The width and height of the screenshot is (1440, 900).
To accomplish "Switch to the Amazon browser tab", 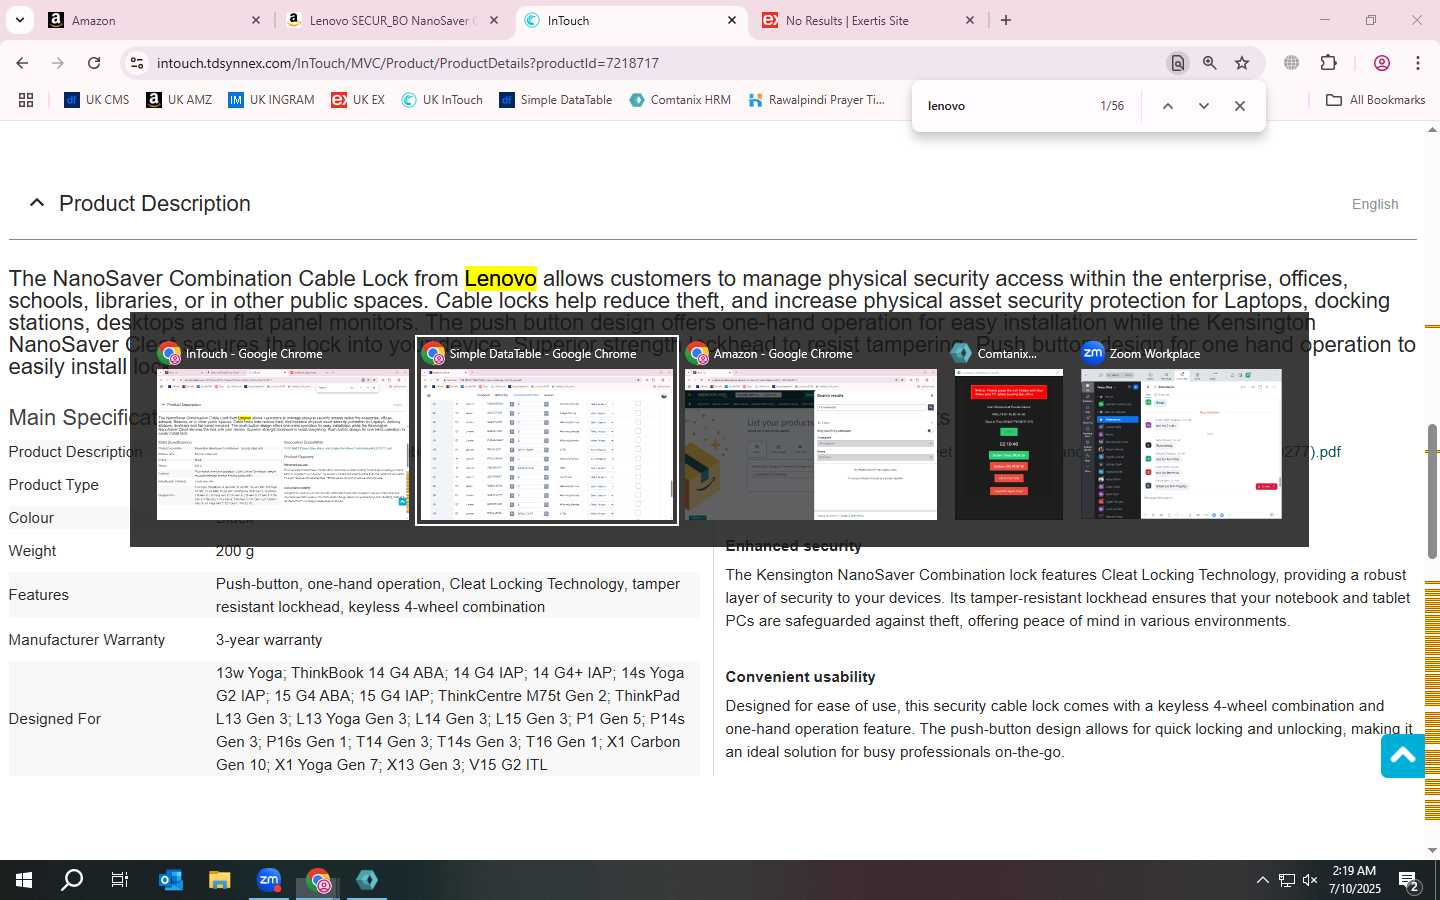I will click(x=155, y=20).
